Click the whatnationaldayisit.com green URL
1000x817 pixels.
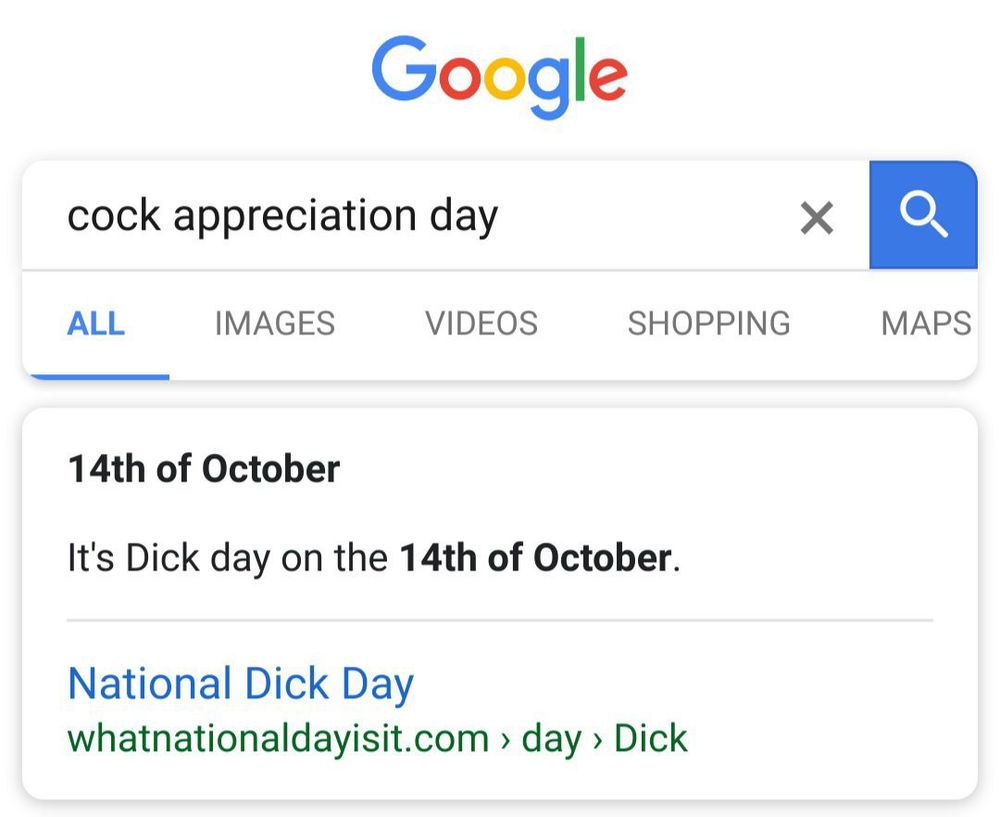(x=277, y=739)
